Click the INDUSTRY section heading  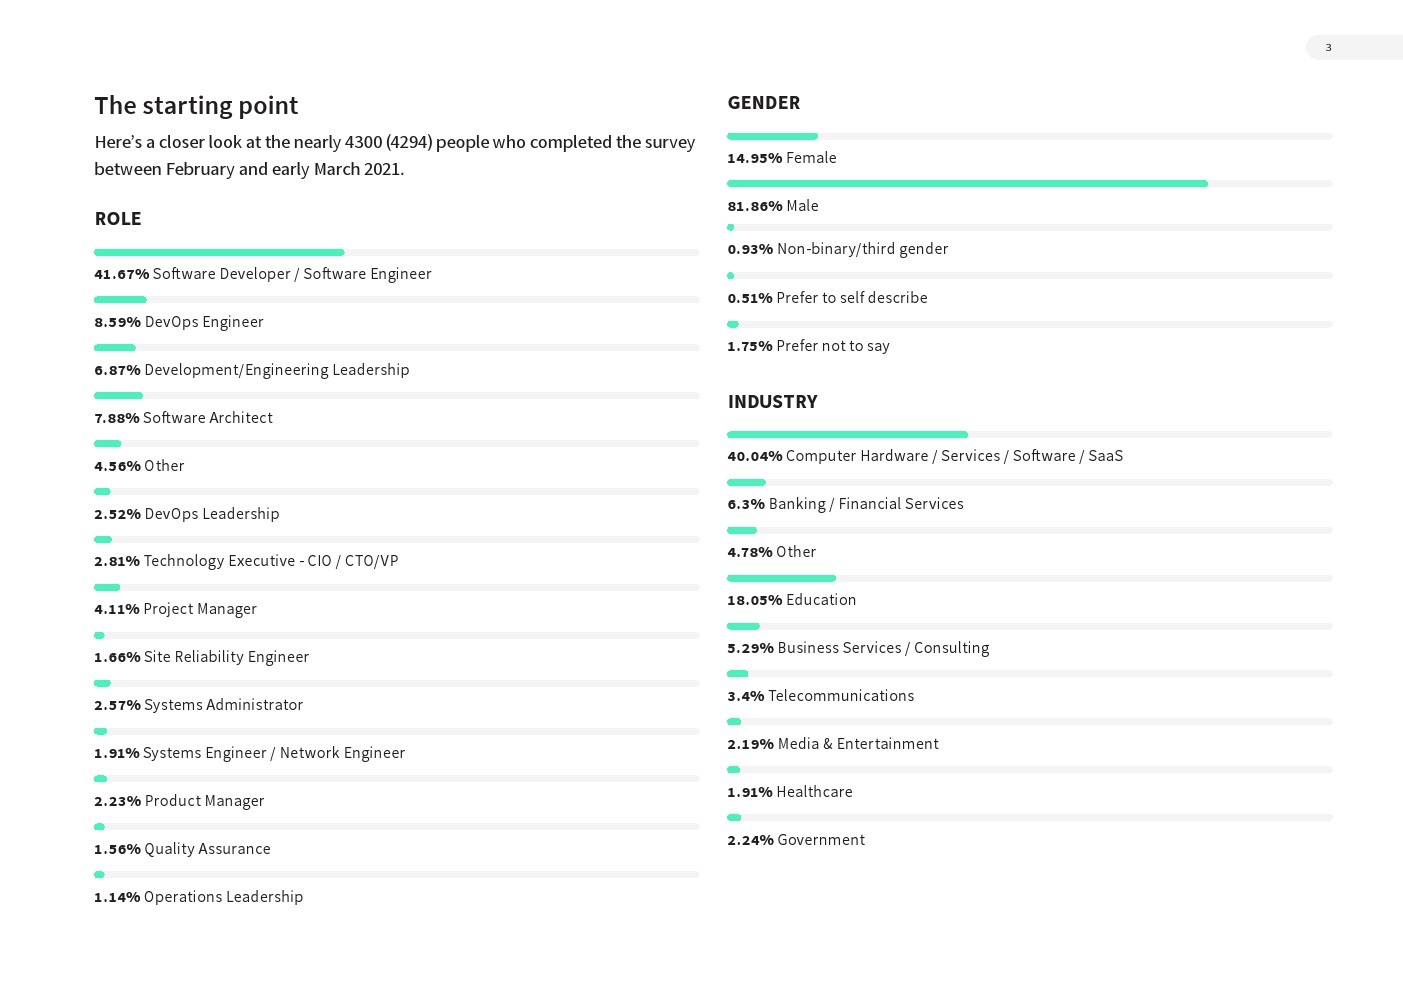(x=772, y=401)
